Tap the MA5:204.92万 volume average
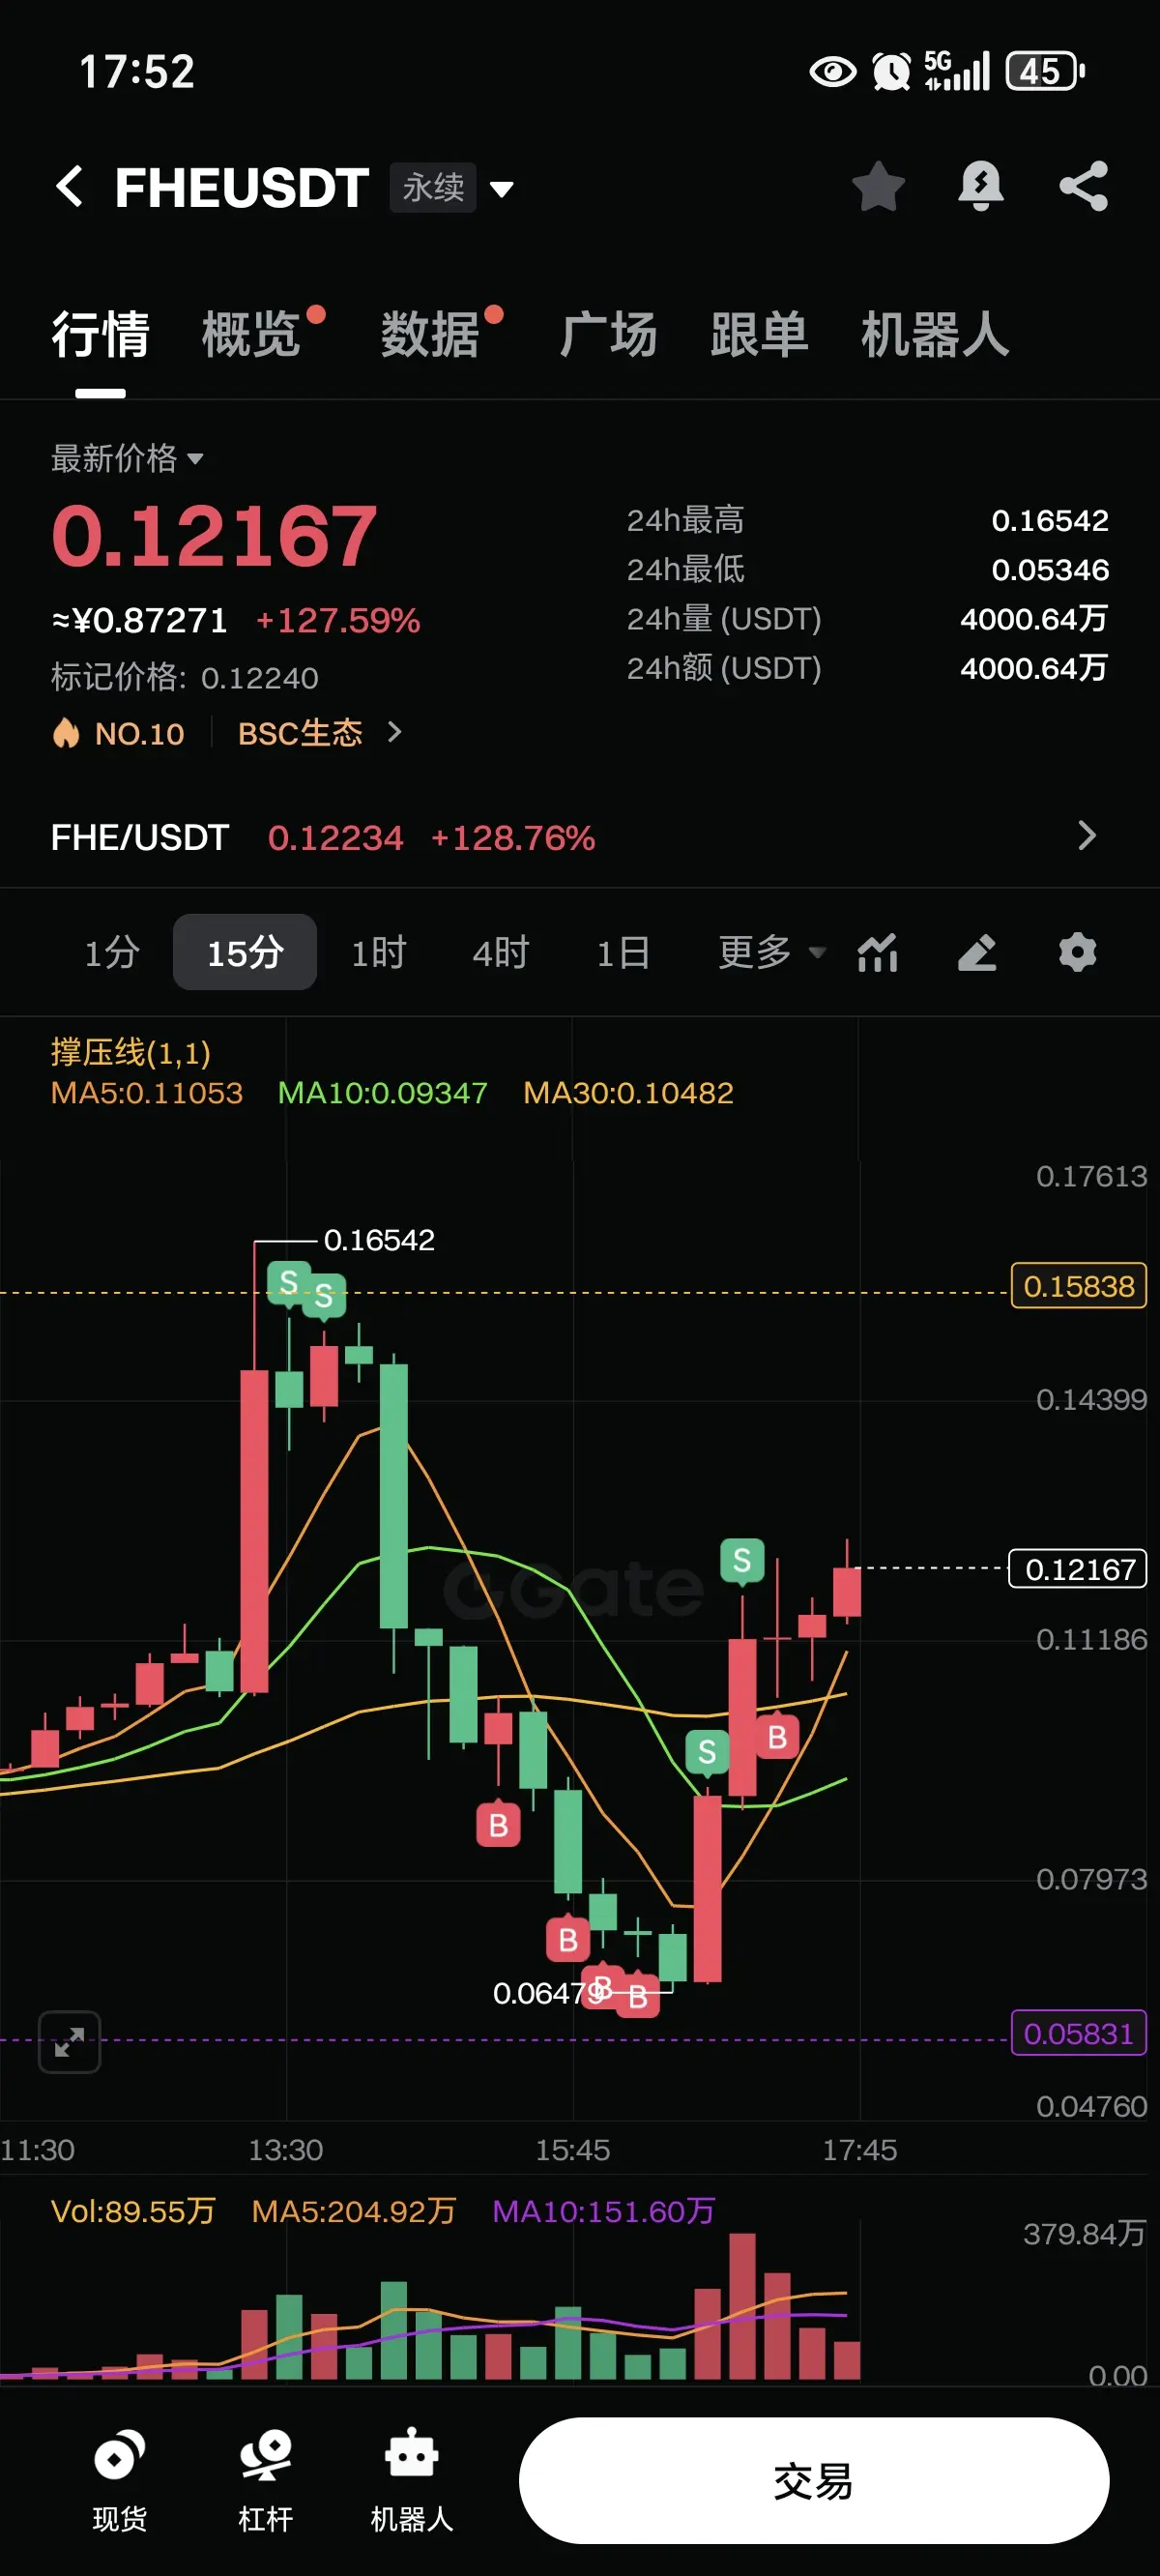Viewport: 1160px width, 2576px height. (354, 2211)
